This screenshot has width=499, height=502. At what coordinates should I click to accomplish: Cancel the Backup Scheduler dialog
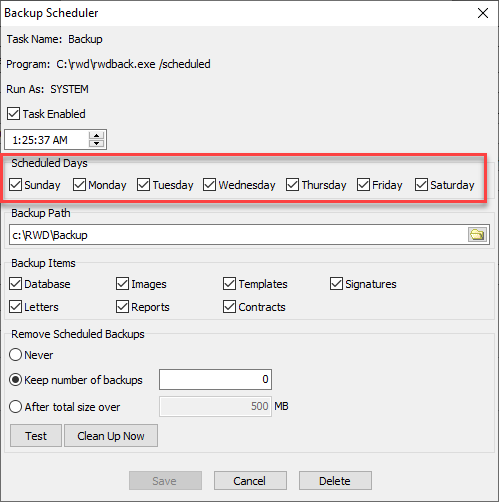click(250, 481)
